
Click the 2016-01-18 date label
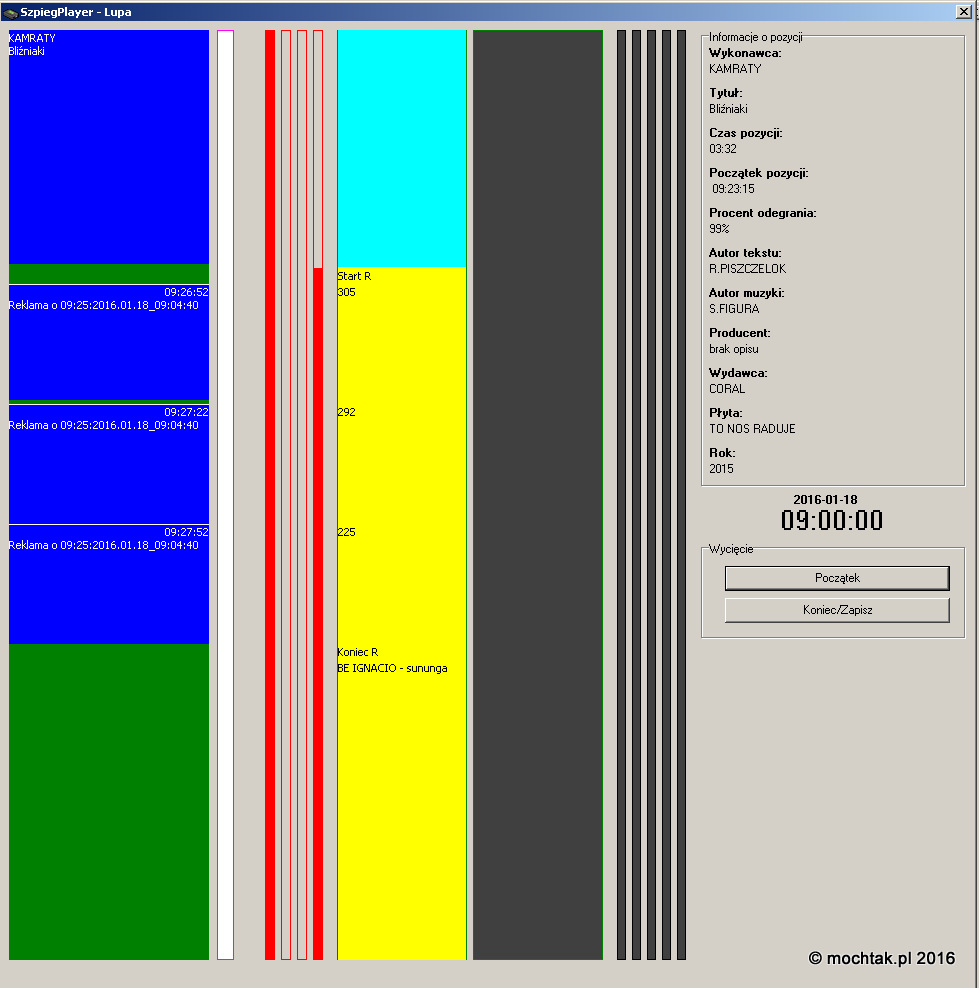tap(825, 500)
